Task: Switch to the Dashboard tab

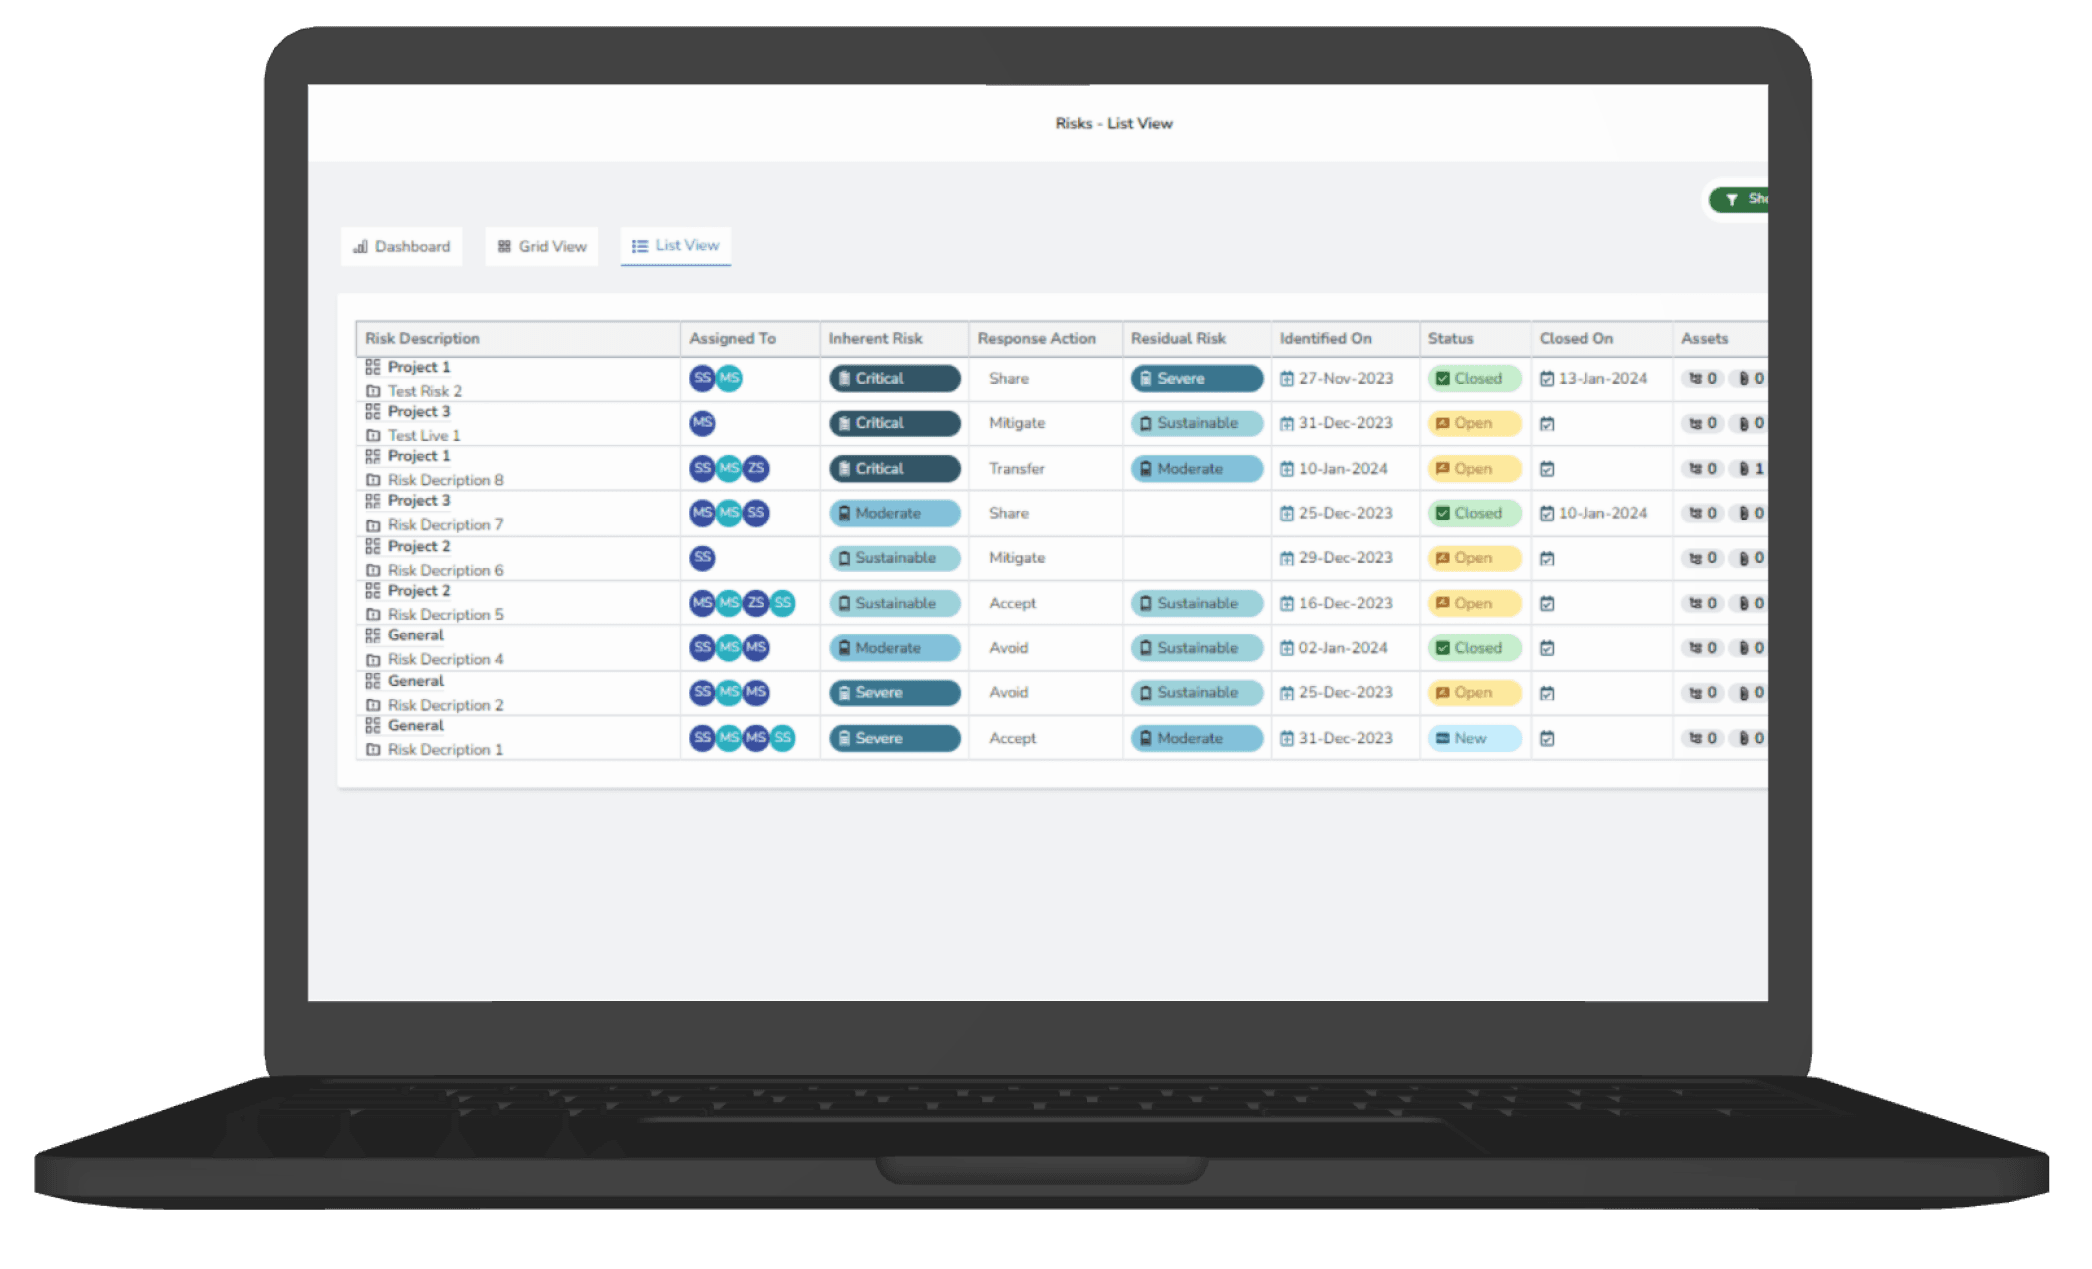Action: tap(402, 246)
